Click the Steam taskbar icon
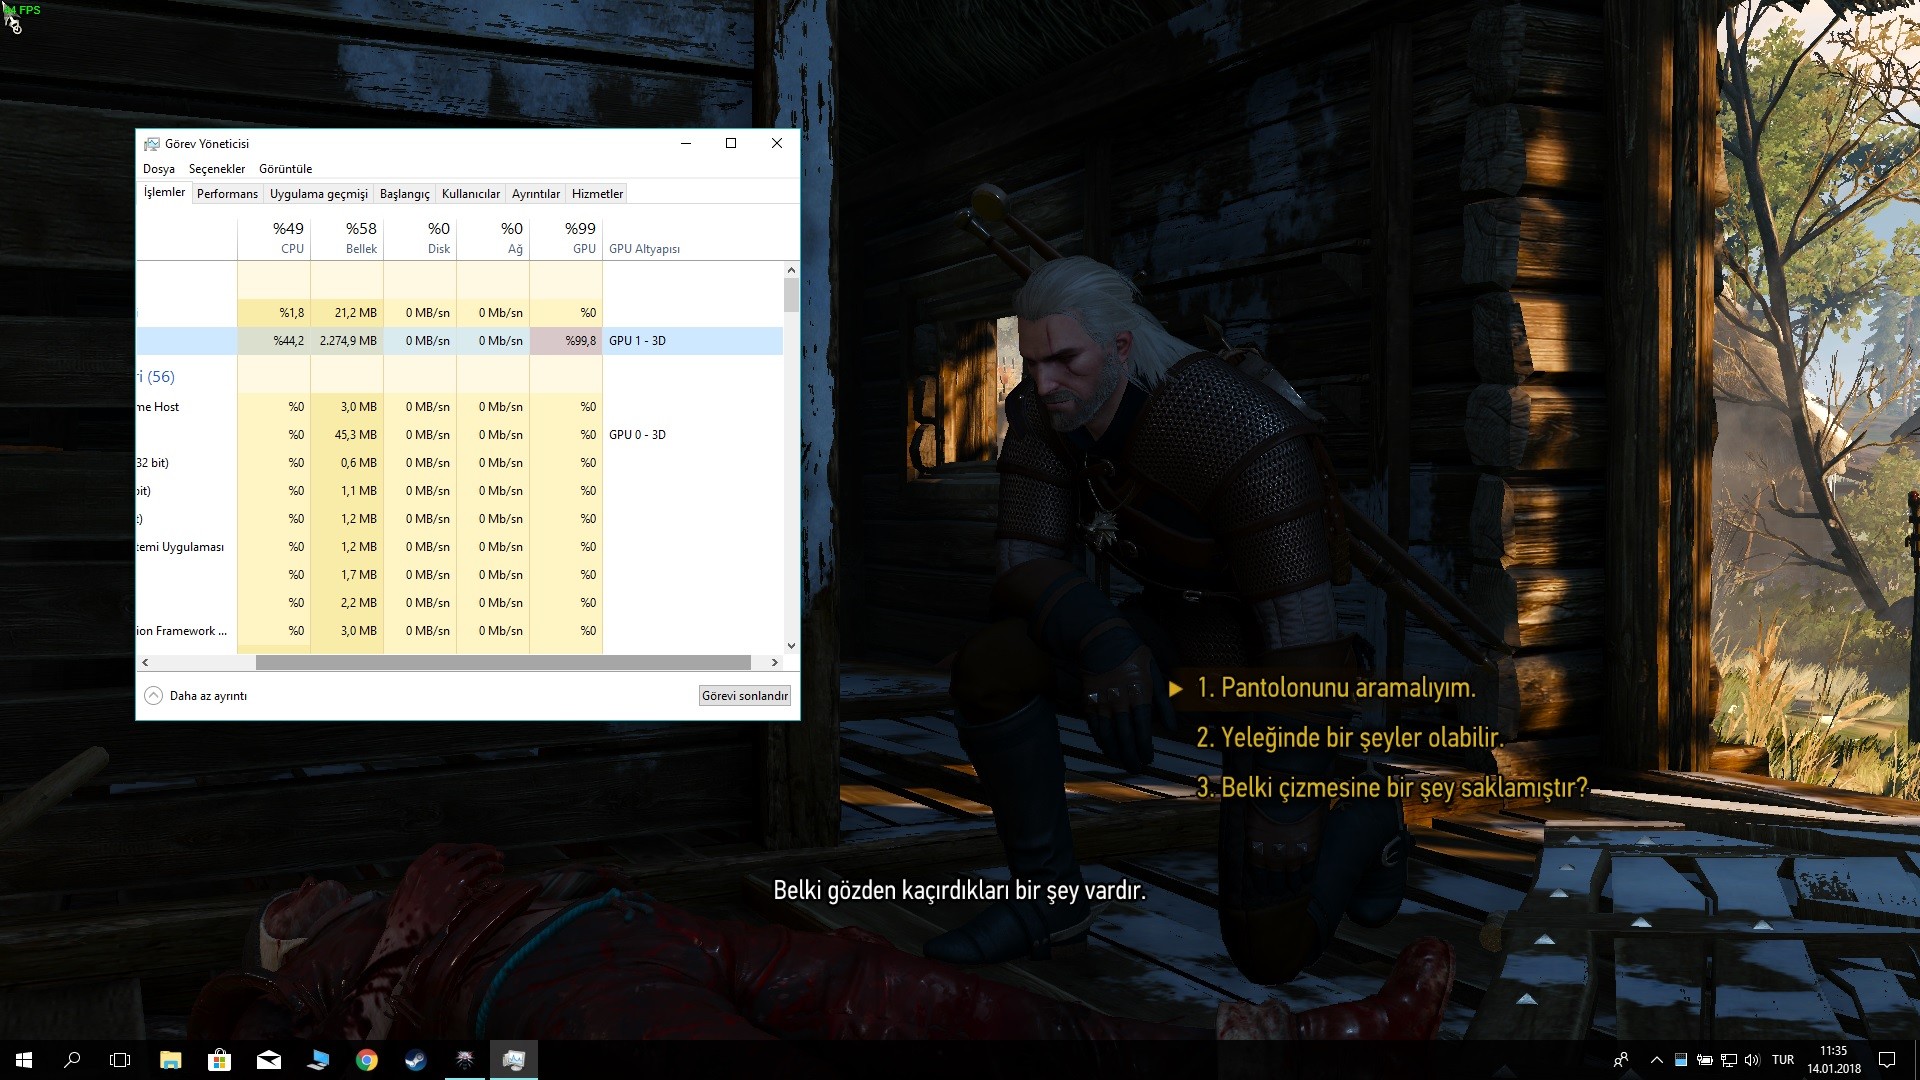This screenshot has height=1080, width=1920. click(x=415, y=1059)
